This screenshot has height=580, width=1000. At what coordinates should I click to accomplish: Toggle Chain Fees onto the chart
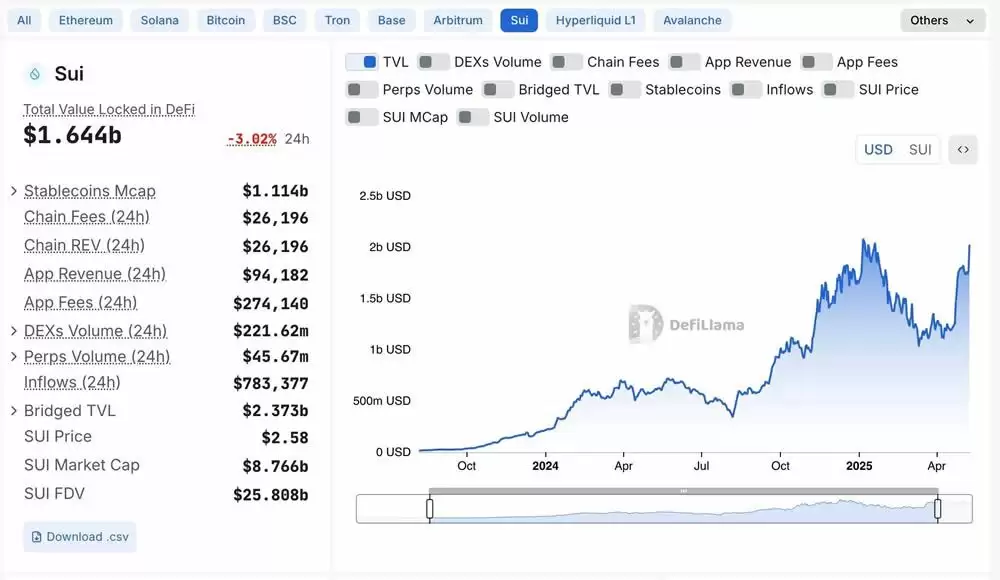pos(566,61)
